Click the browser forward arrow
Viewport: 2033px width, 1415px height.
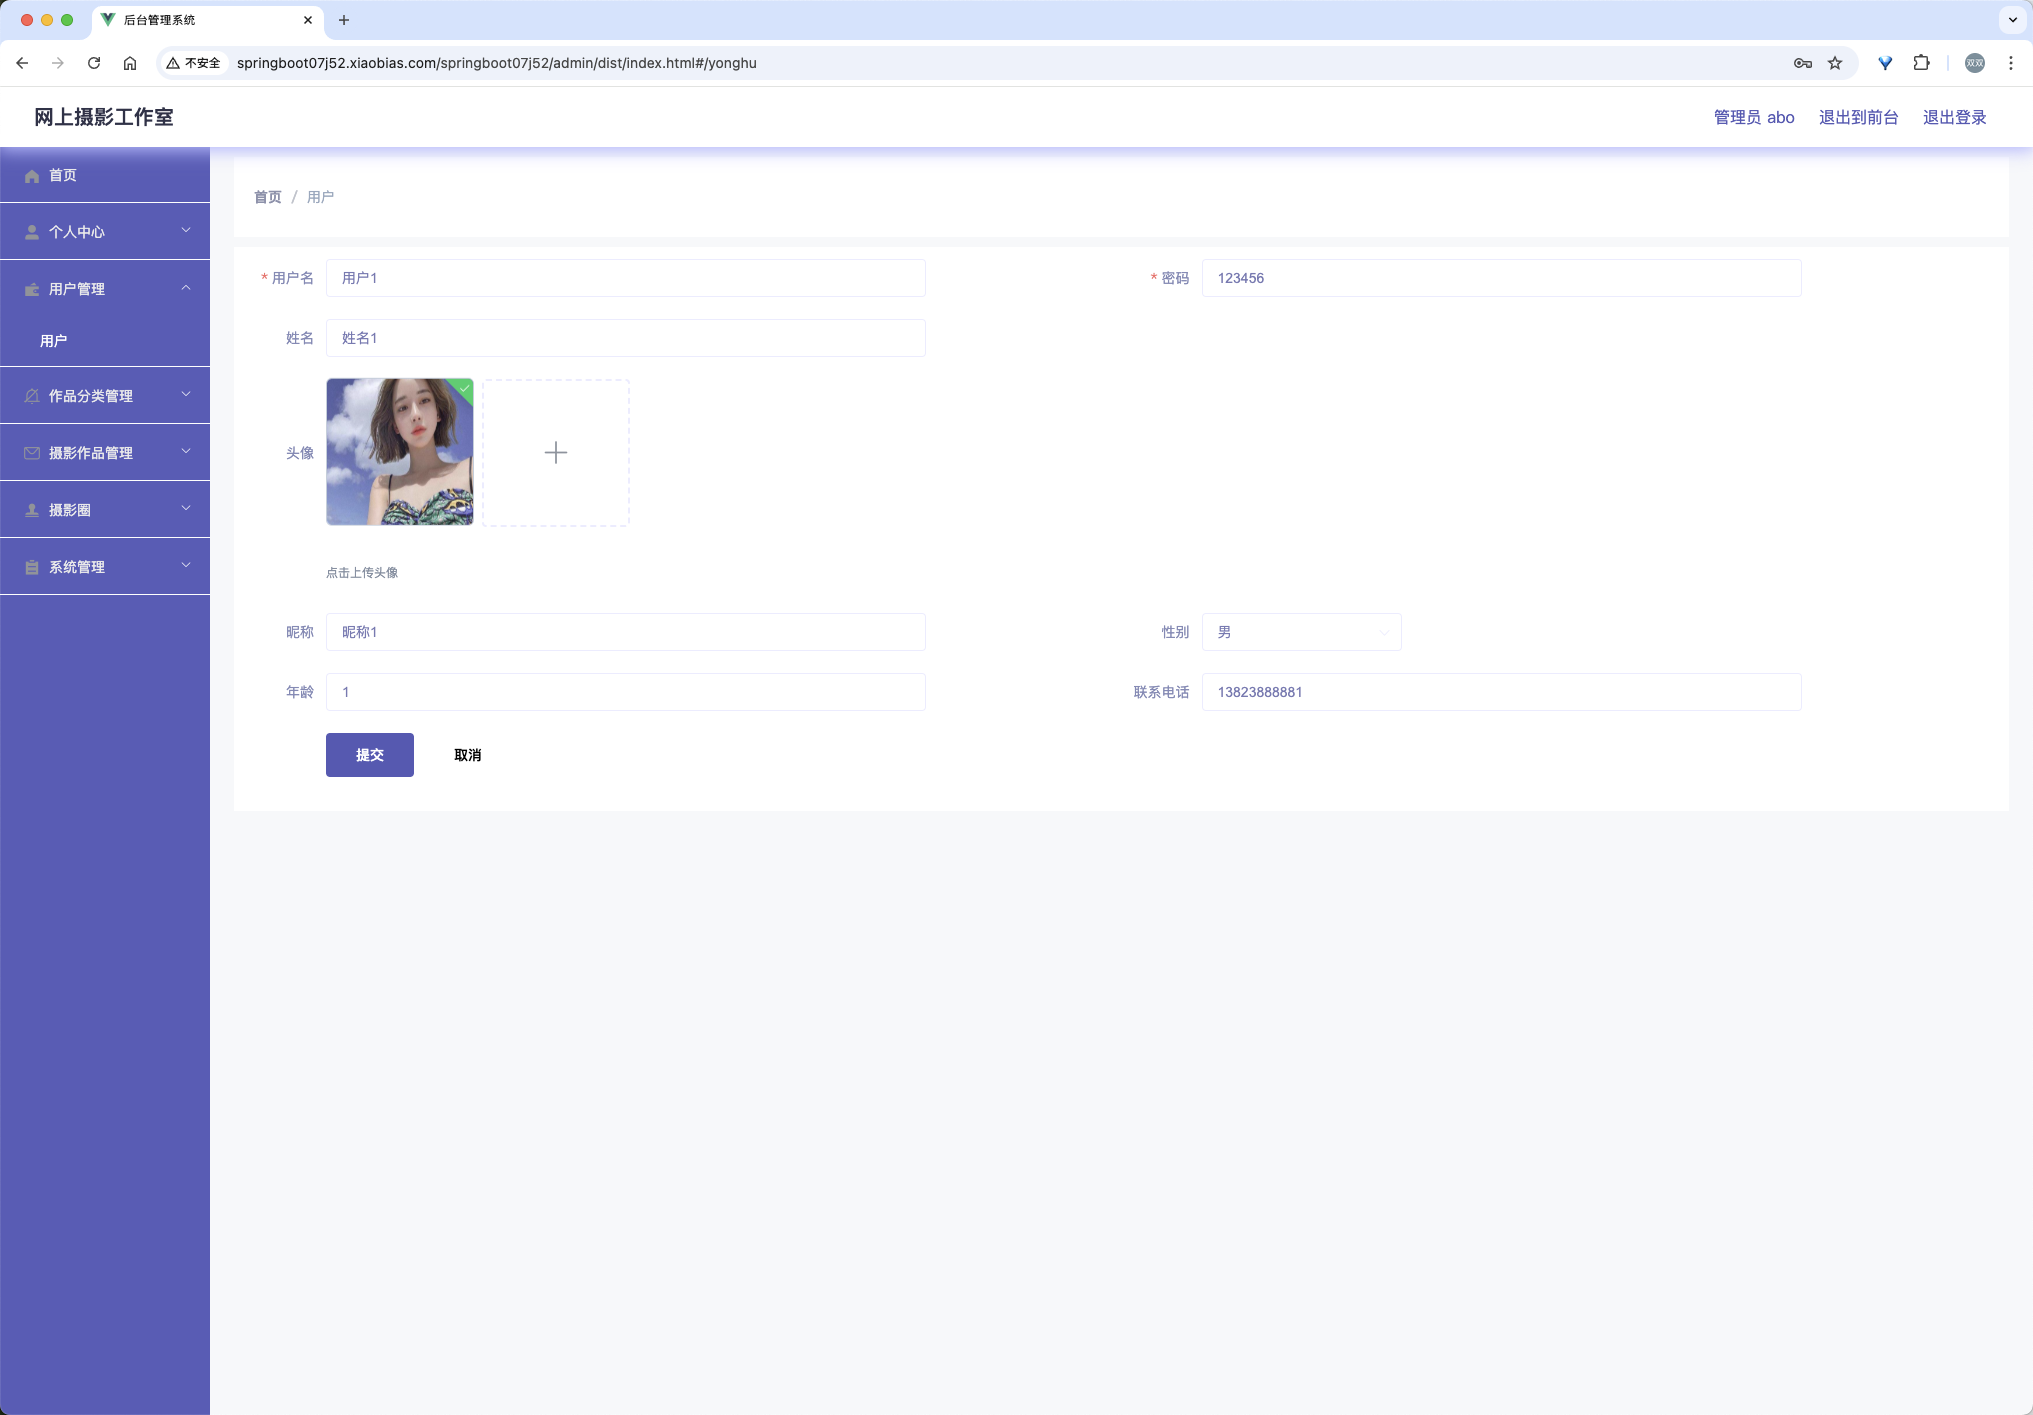58,63
